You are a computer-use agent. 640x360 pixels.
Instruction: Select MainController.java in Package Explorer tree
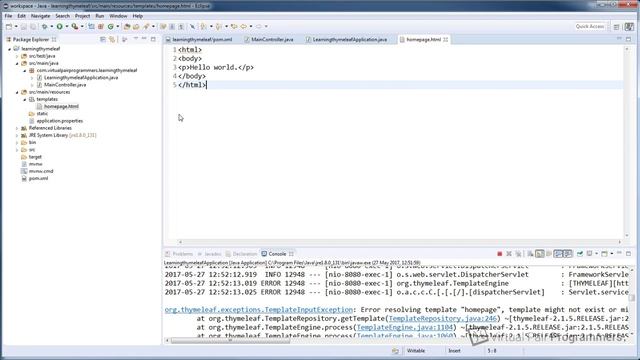65,85
